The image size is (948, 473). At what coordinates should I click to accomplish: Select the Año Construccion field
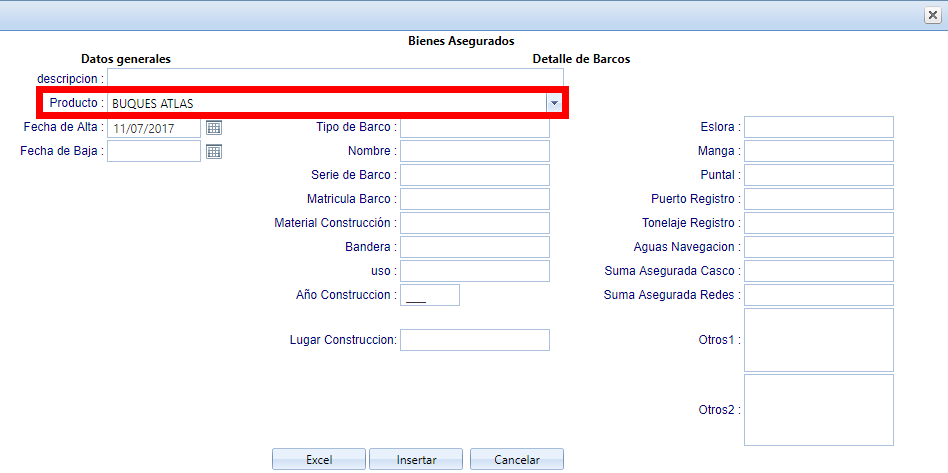pos(429,295)
